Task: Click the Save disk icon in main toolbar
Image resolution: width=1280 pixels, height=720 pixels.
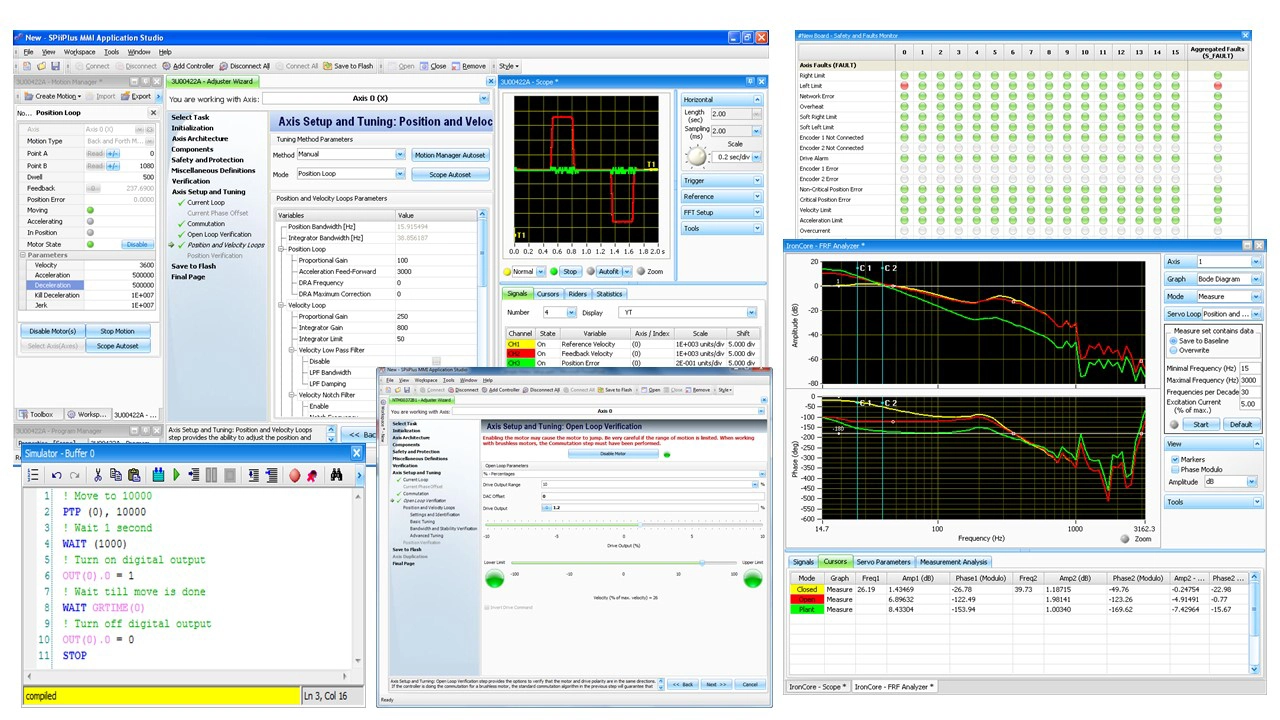Action: (55, 66)
